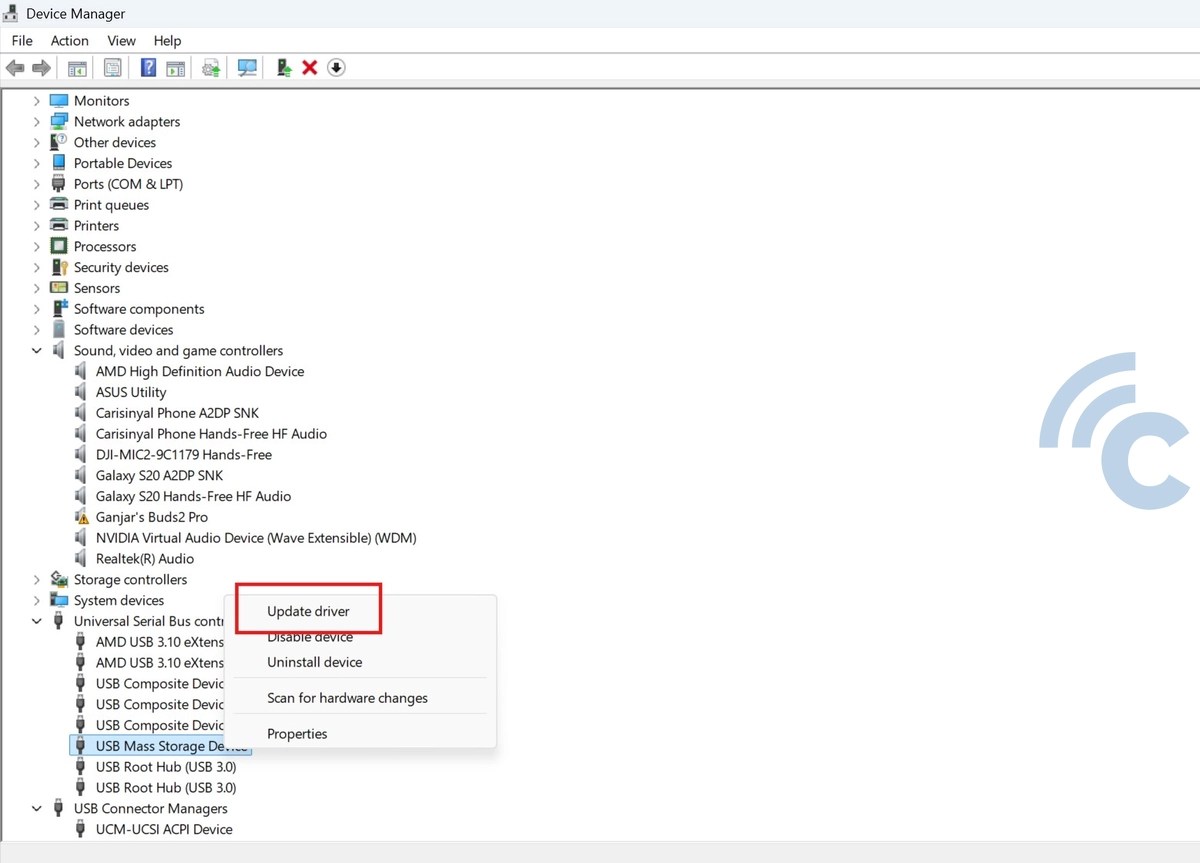Open the File menu
Image resolution: width=1200 pixels, height=863 pixels.
[x=22, y=41]
